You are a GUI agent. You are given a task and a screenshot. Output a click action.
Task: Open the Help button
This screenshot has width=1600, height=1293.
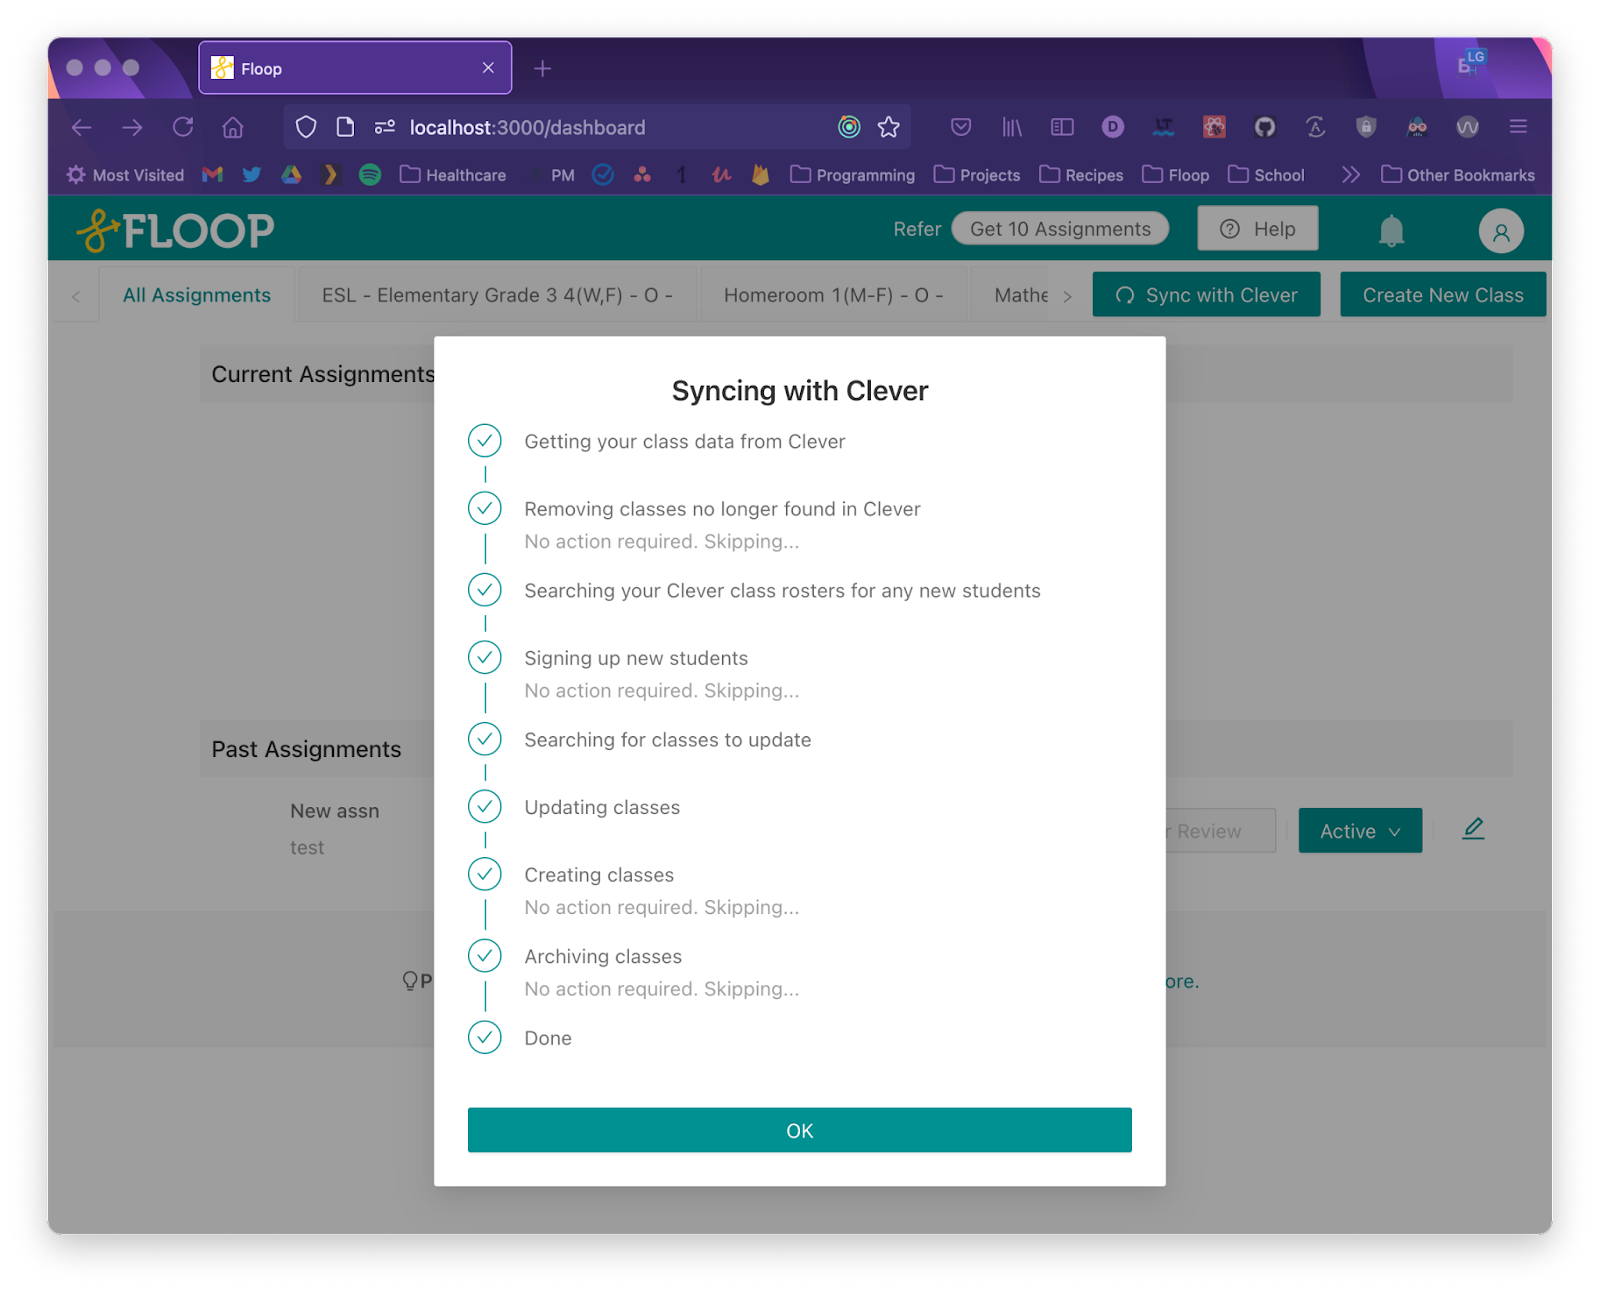tap(1258, 229)
